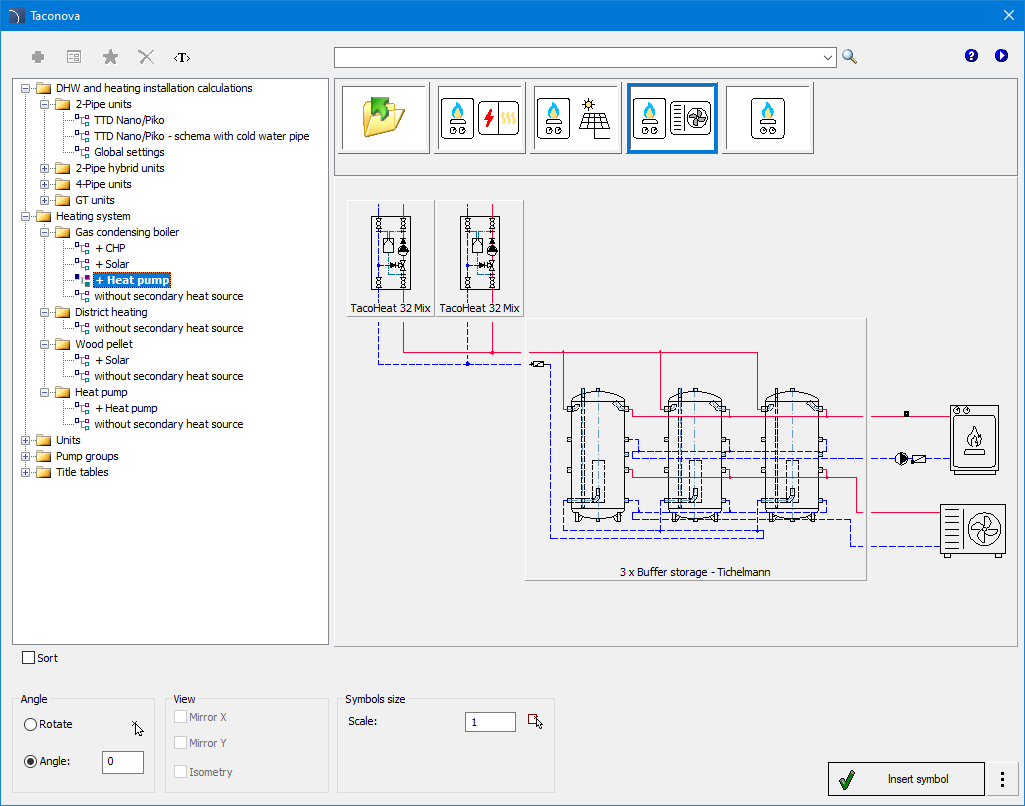Screen dimensions: 1025x806
Task: Select Global settings in the tree
Action: click(x=129, y=152)
